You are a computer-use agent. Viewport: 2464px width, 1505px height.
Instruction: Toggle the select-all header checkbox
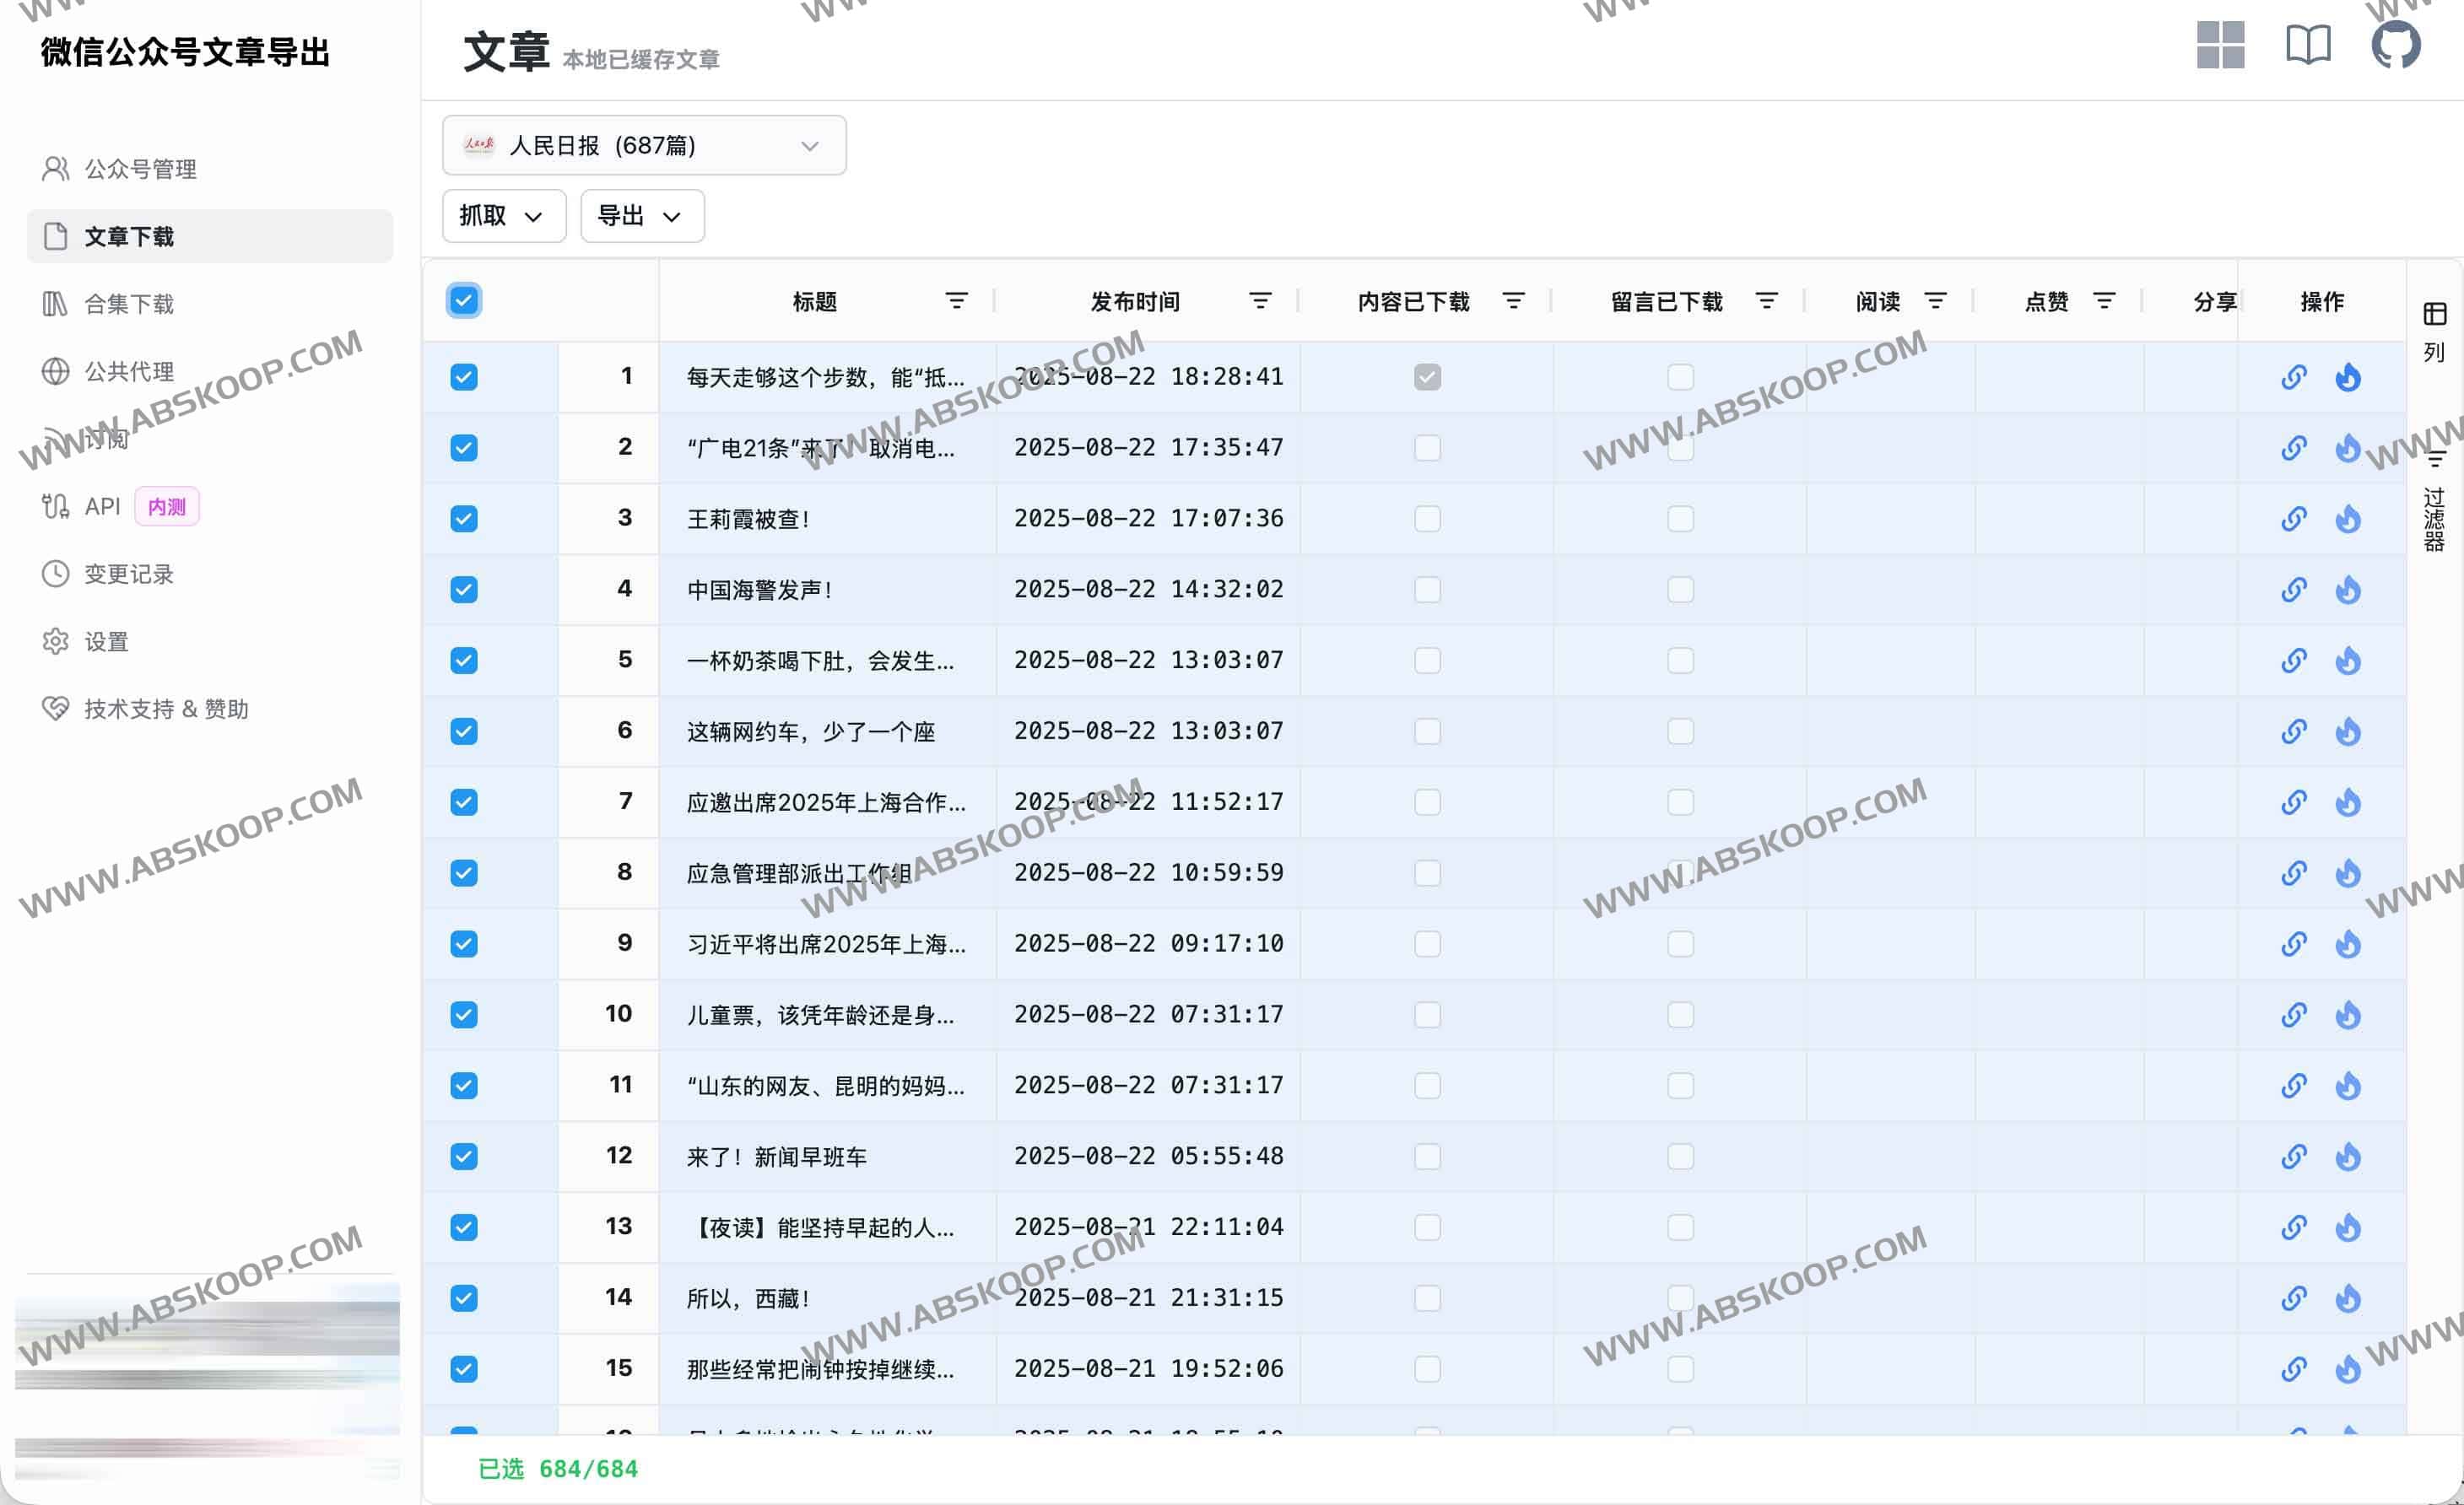[464, 301]
